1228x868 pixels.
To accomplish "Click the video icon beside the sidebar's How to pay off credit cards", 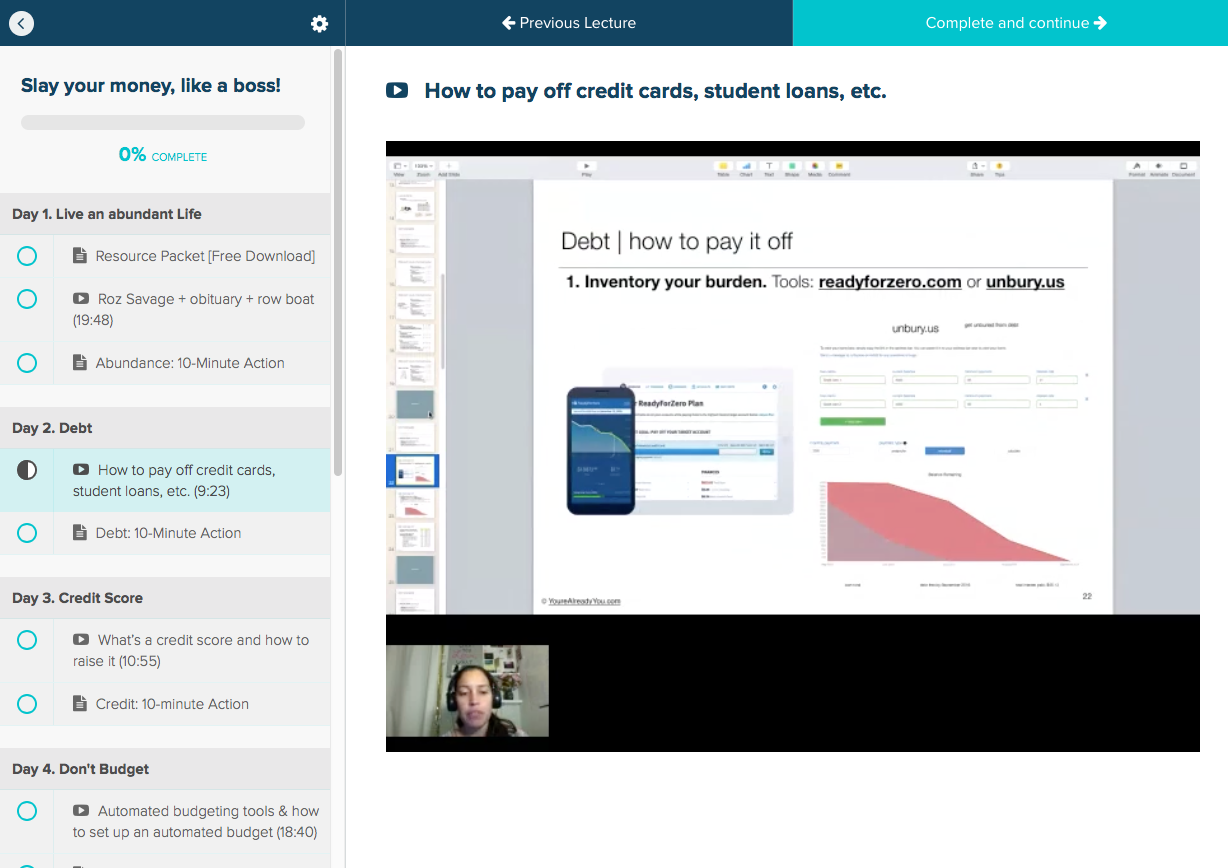I will pyautogui.click(x=81, y=470).
